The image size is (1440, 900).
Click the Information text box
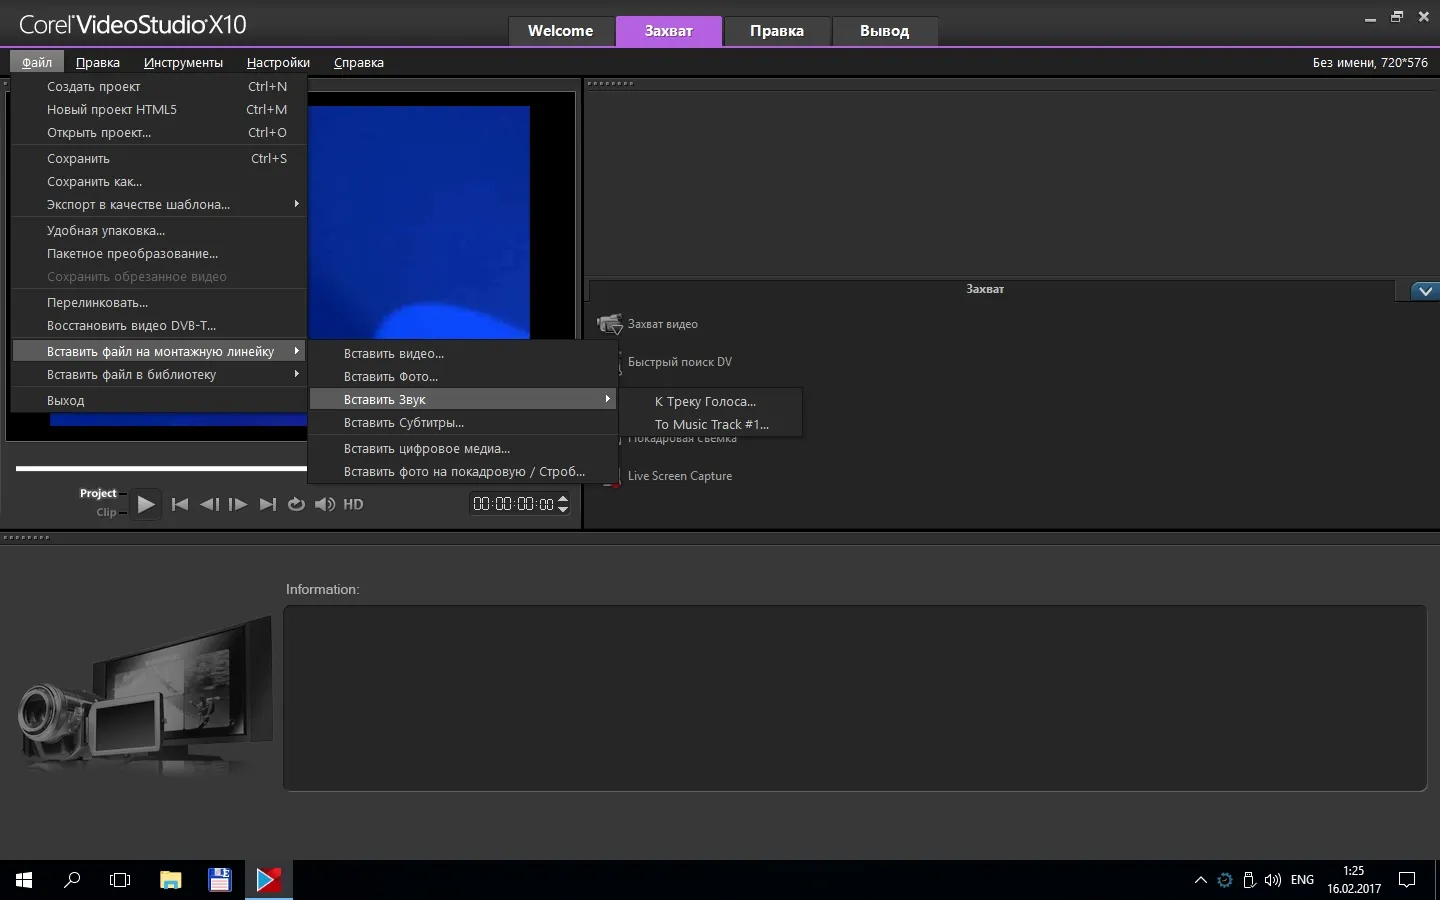(x=855, y=698)
